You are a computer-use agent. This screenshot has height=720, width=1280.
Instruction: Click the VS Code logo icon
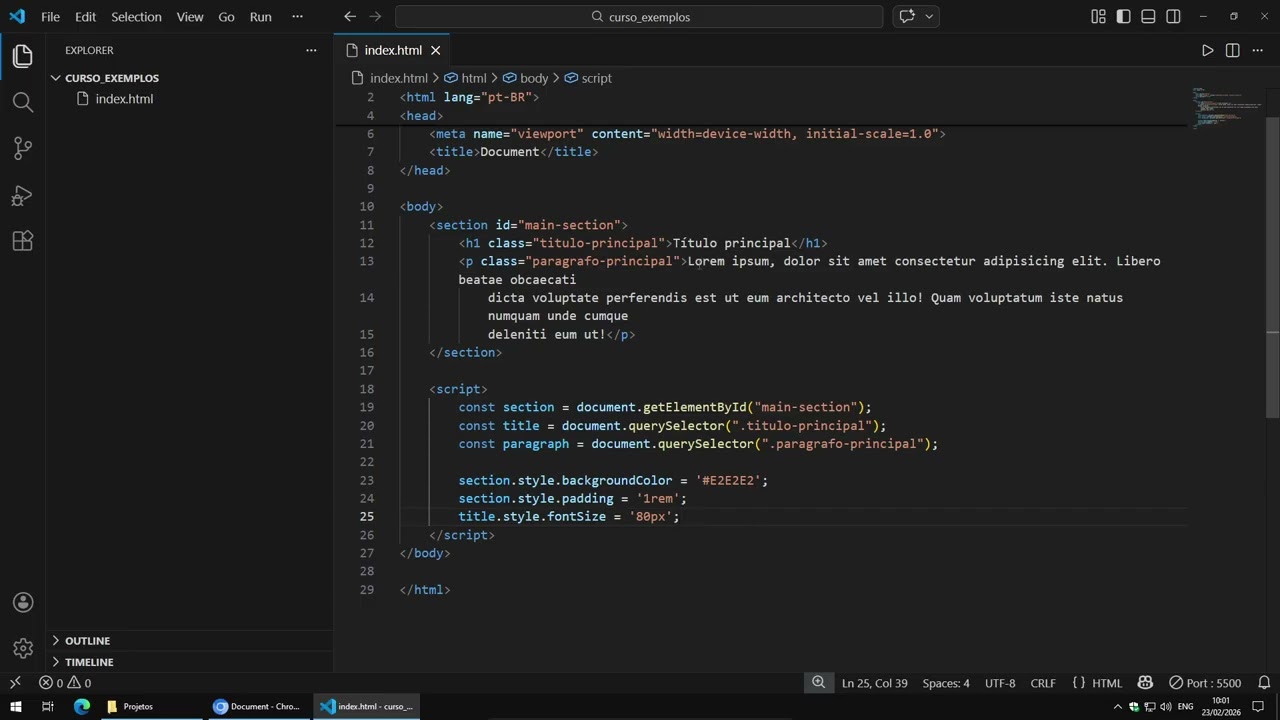(x=17, y=16)
